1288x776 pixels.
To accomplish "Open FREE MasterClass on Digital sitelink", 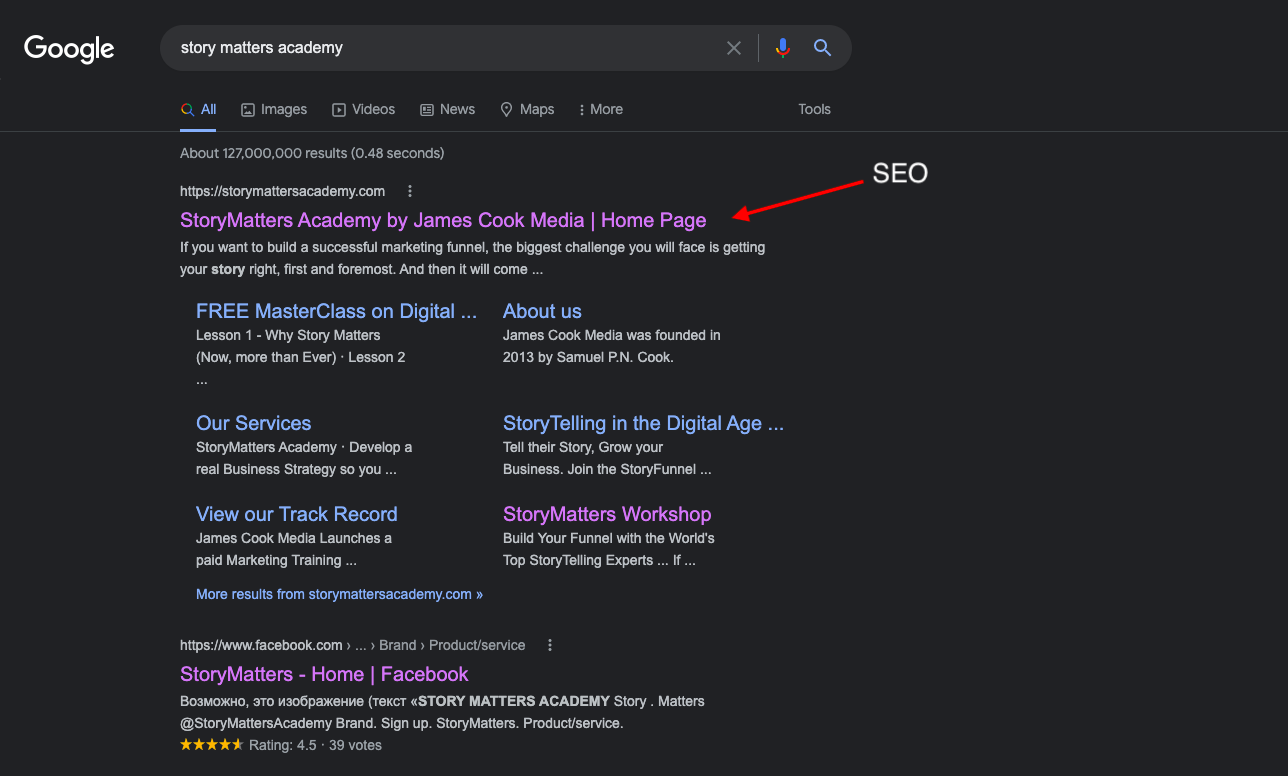I will pos(337,311).
